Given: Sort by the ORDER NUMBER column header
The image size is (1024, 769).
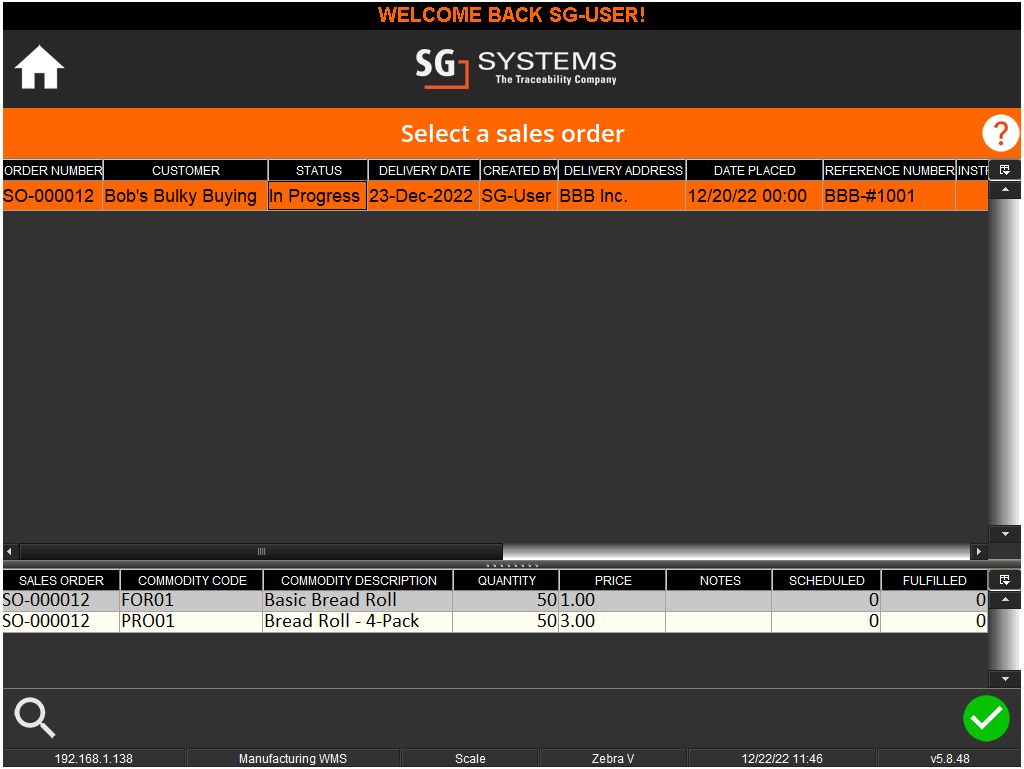Looking at the screenshot, I should [x=52, y=170].
